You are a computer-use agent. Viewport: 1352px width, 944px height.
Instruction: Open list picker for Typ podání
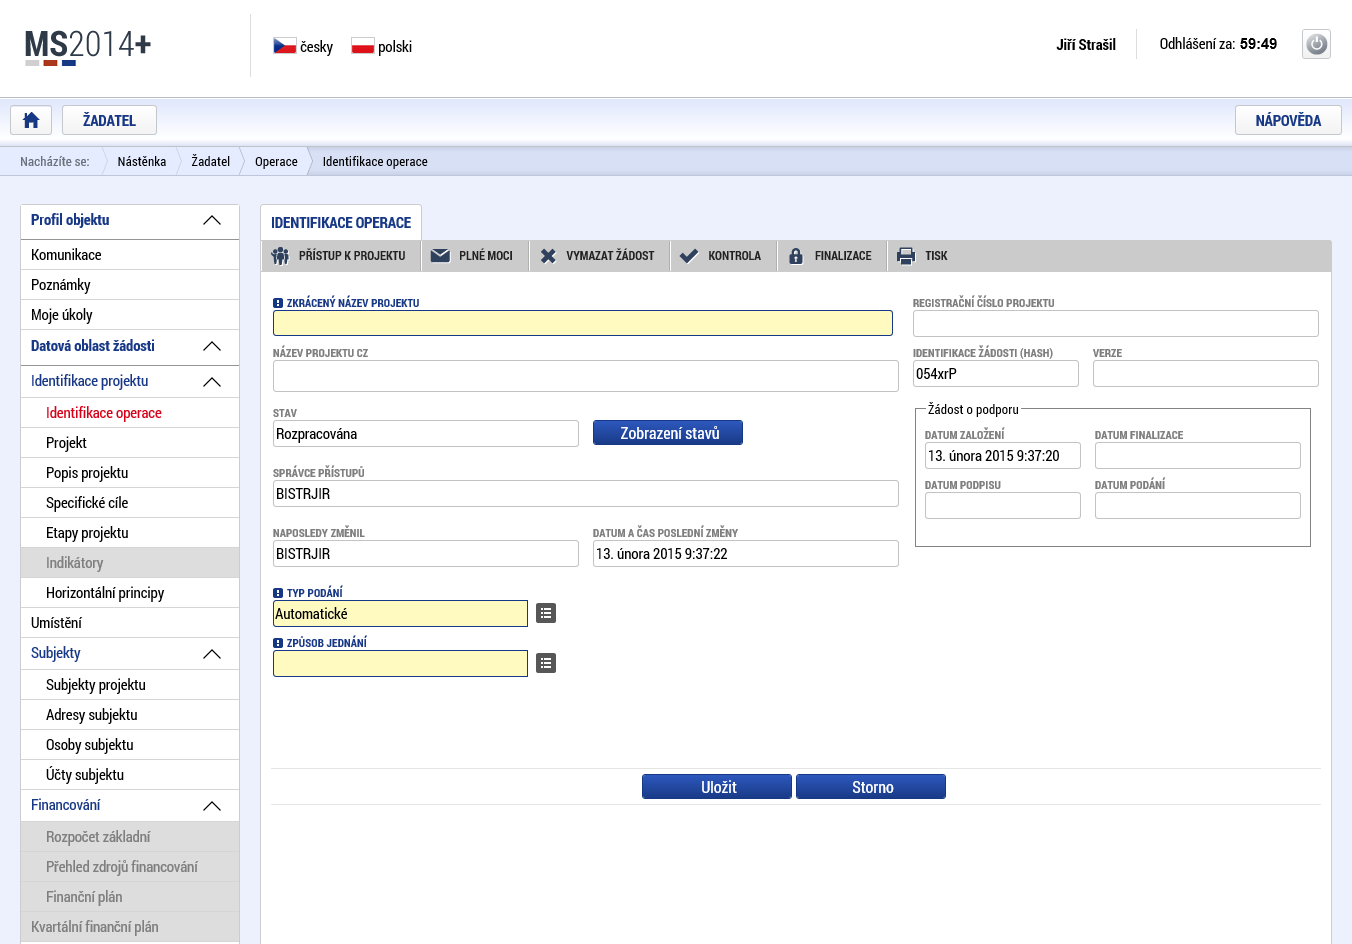pyautogui.click(x=546, y=613)
